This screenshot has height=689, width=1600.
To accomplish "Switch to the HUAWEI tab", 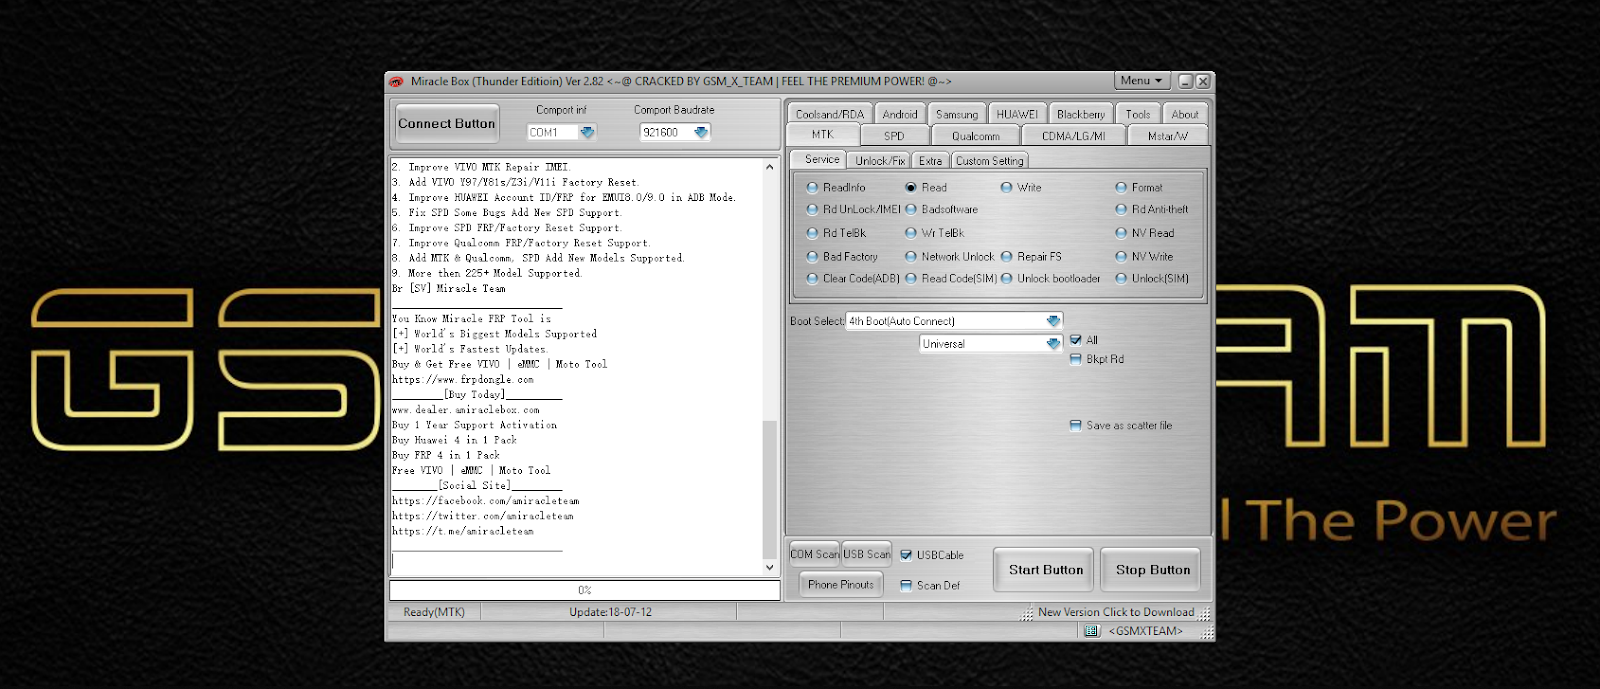I will (1017, 114).
